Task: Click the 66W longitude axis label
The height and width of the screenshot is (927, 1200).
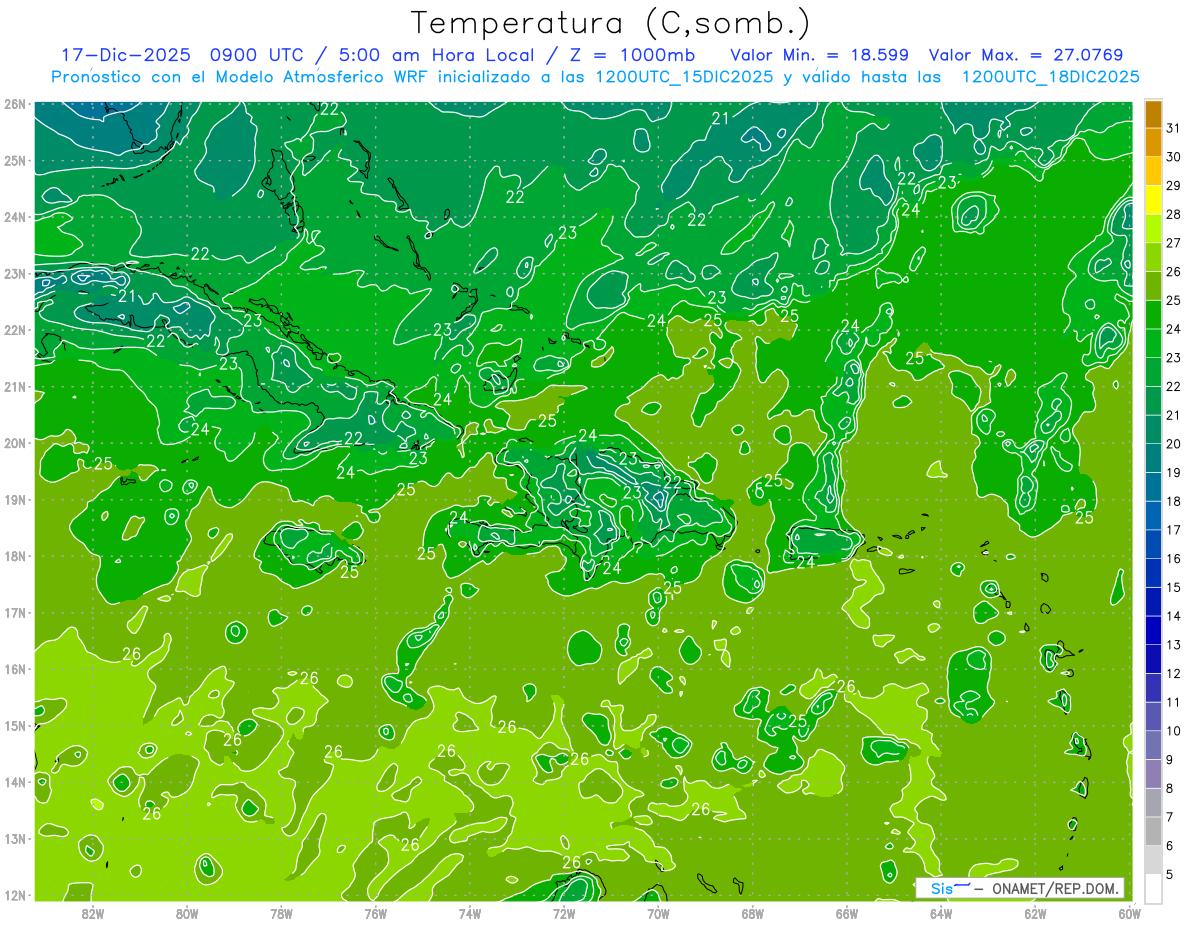Action: coord(847,913)
